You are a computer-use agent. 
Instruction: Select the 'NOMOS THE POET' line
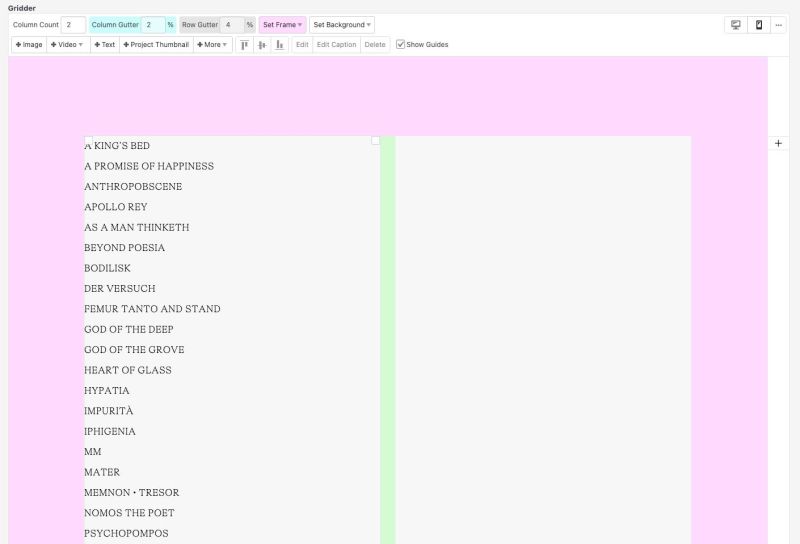(129, 513)
